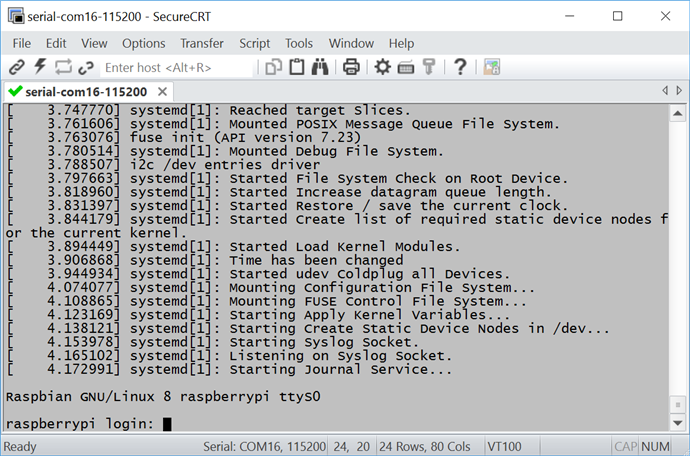690x456 pixels.
Task: Close the serial-com16-115200 tab
Action: pos(162,92)
